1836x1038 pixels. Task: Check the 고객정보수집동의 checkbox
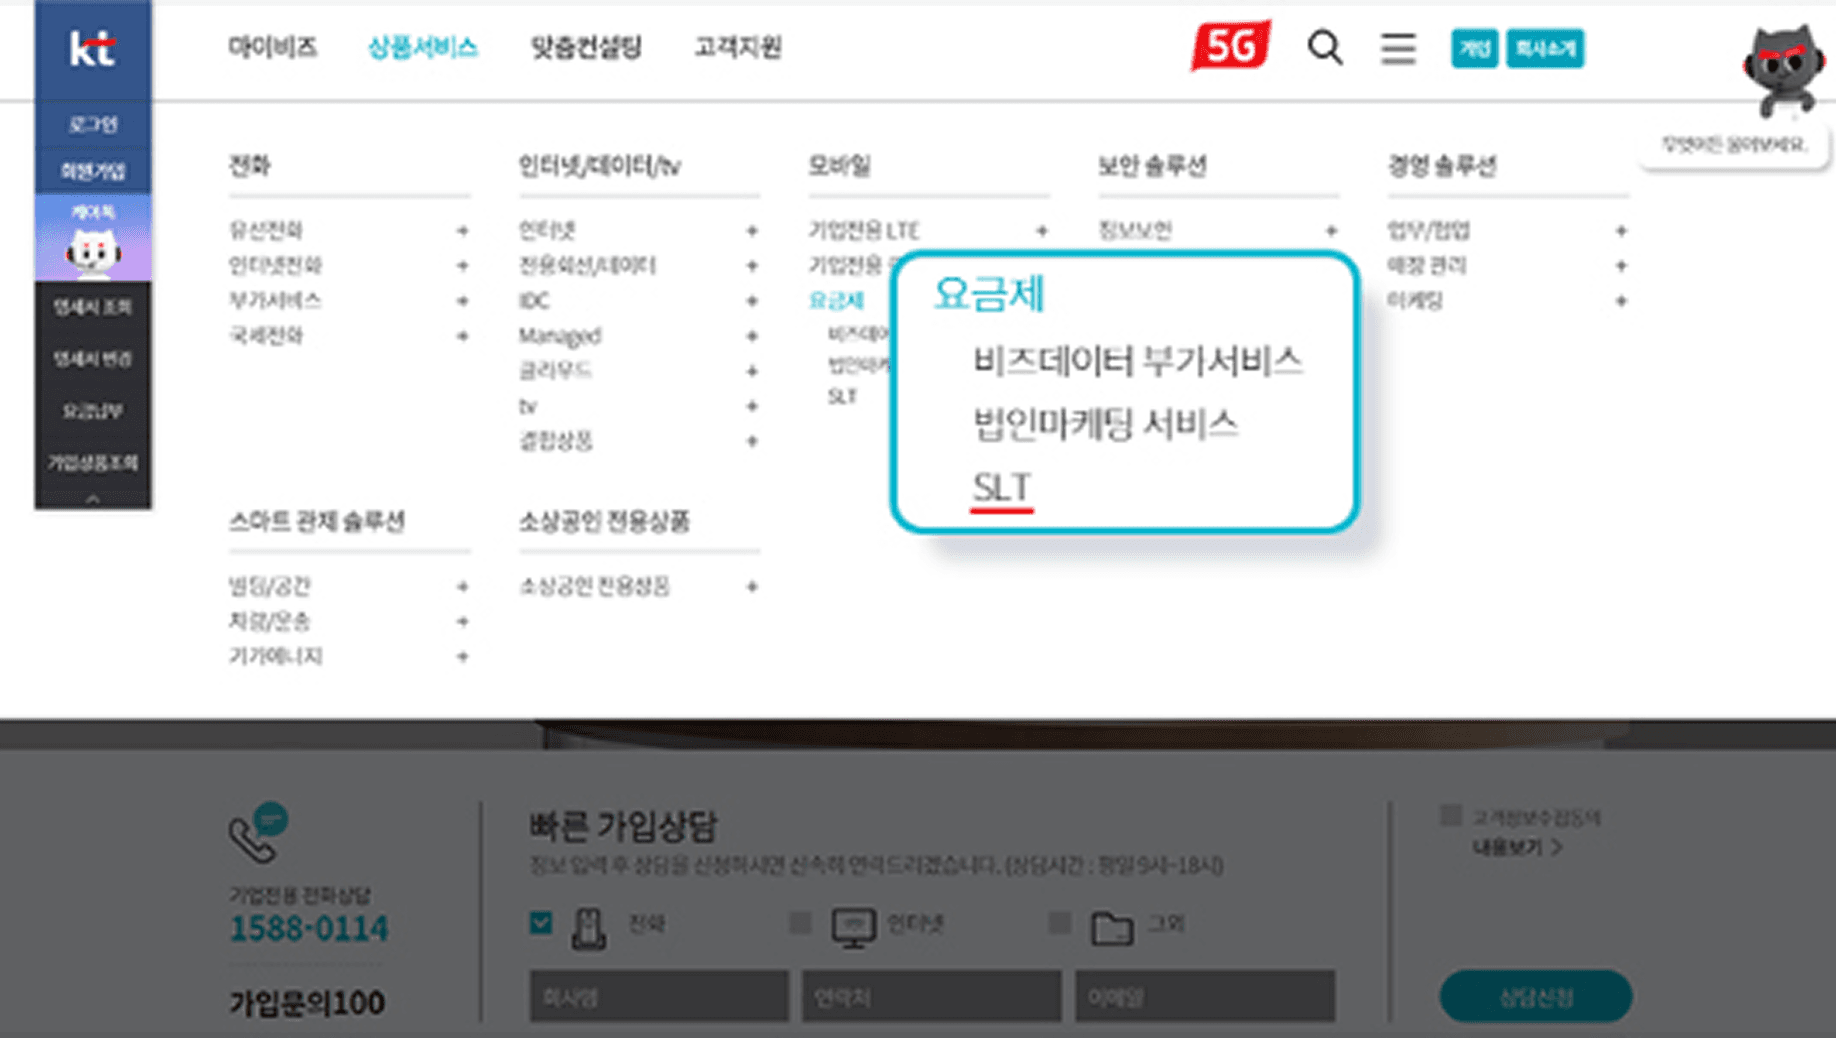pos(1450,816)
